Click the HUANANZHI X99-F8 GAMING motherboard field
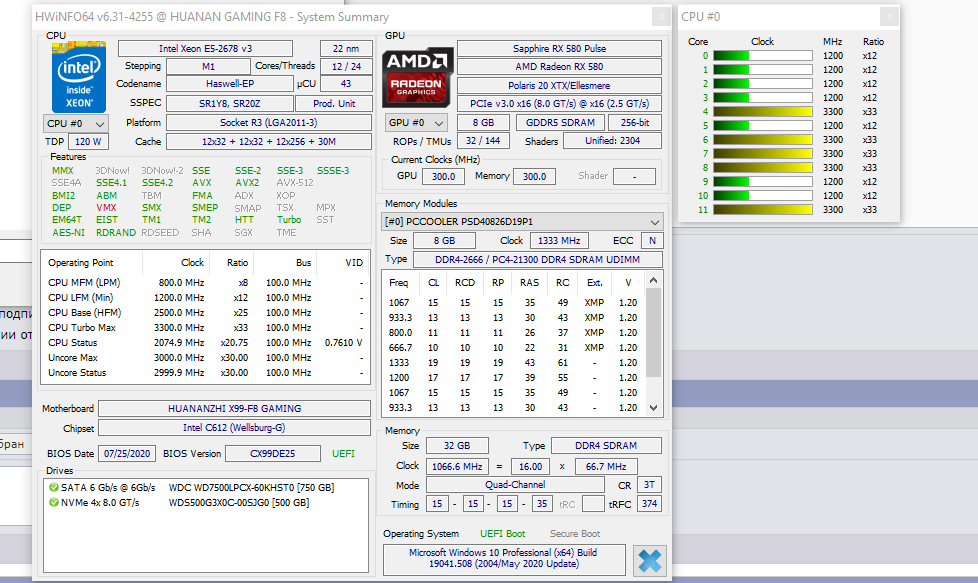Screen dimensions: 978x583 [235, 408]
